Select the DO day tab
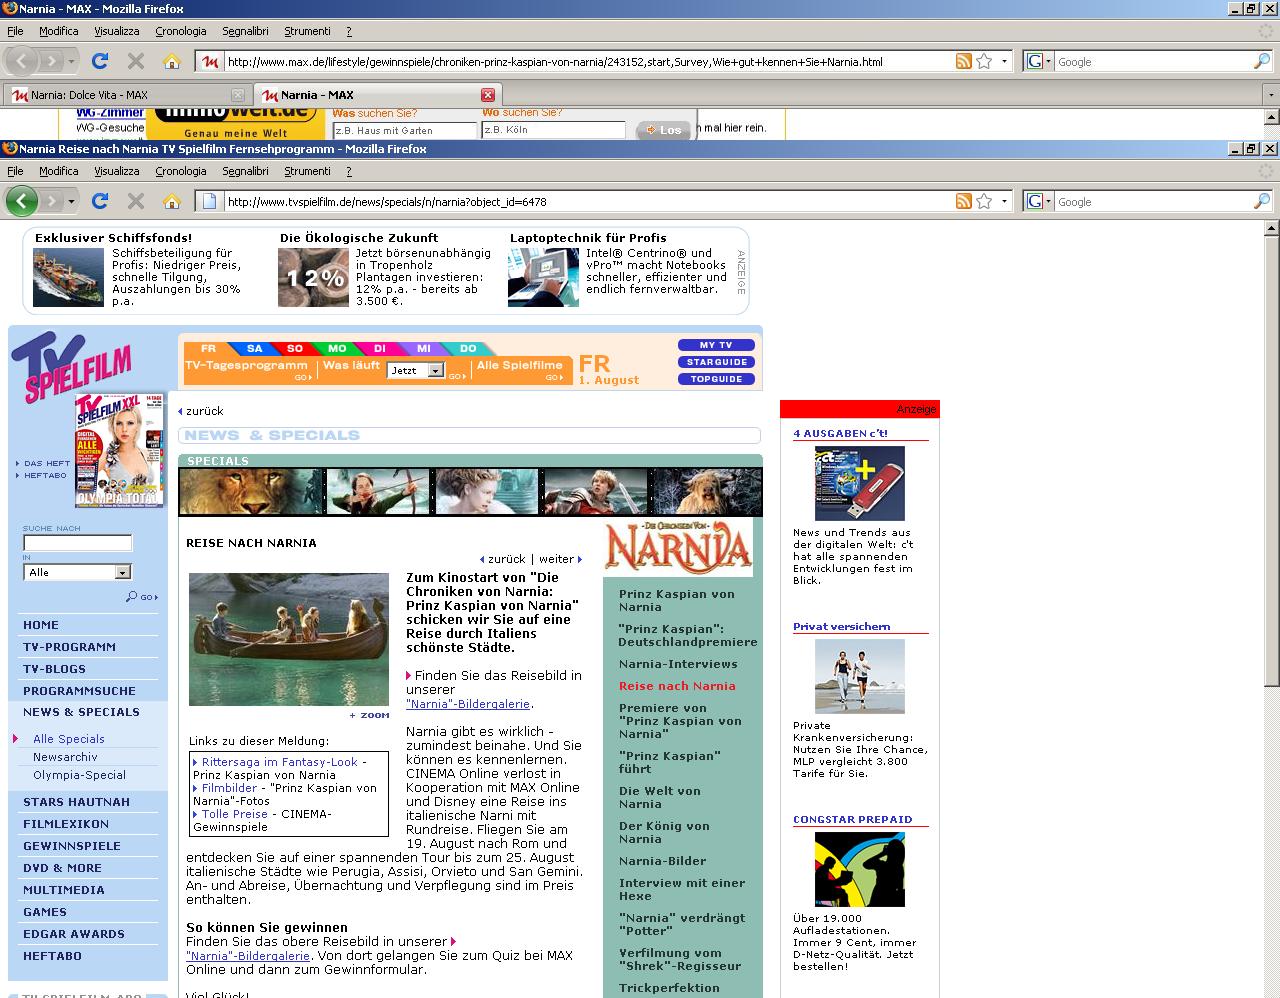1280x998 pixels. pos(468,349)
